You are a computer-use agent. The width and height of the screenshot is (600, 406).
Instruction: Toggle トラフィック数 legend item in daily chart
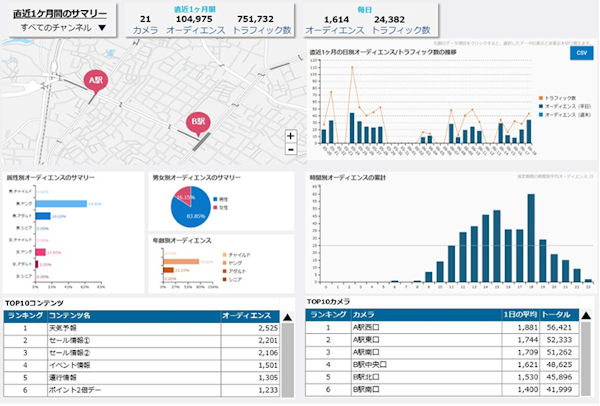pos(562,97)
